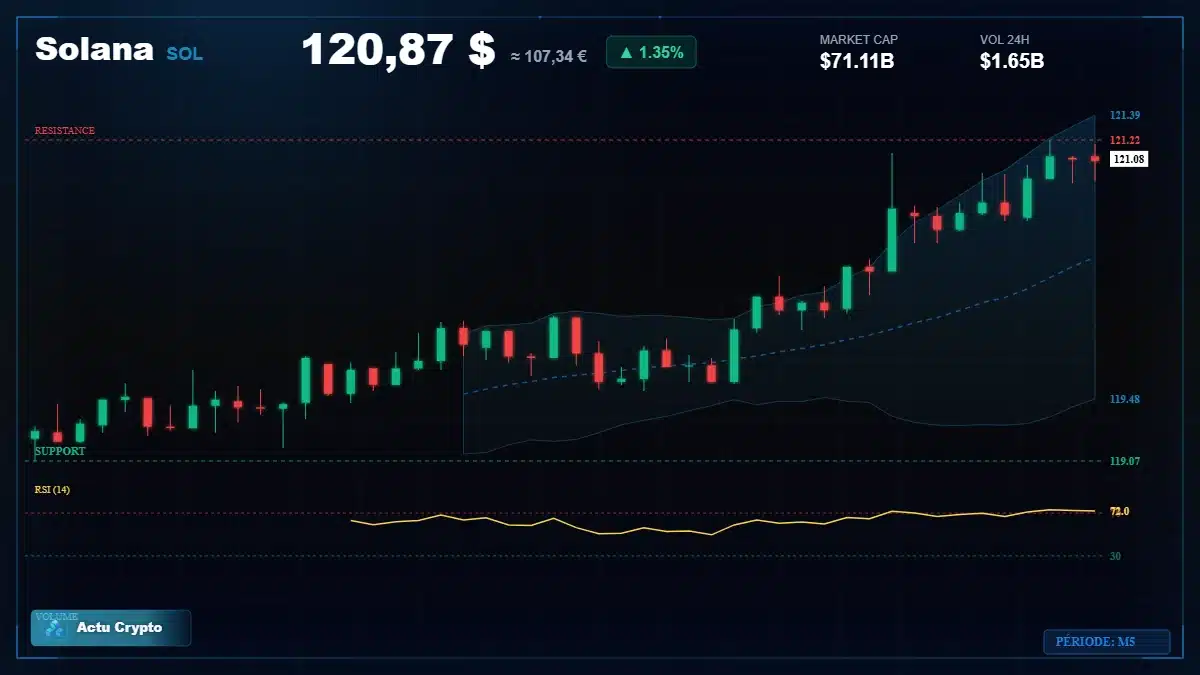Click the 121.39 upper band price label
The width and height of the screenshot is (1200, 675).
click(x=1125, y=115)
